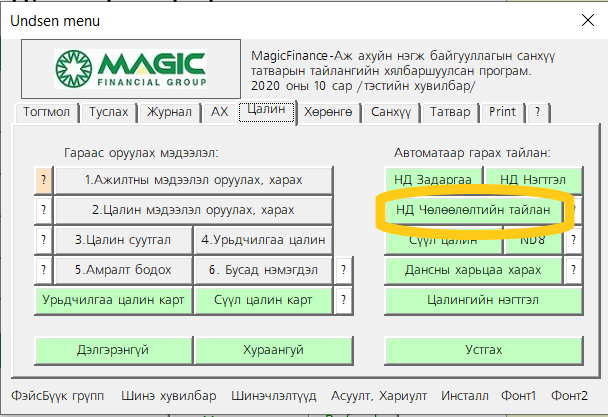Click the ? help beside 5.Амралт бодох

(43, 270)
